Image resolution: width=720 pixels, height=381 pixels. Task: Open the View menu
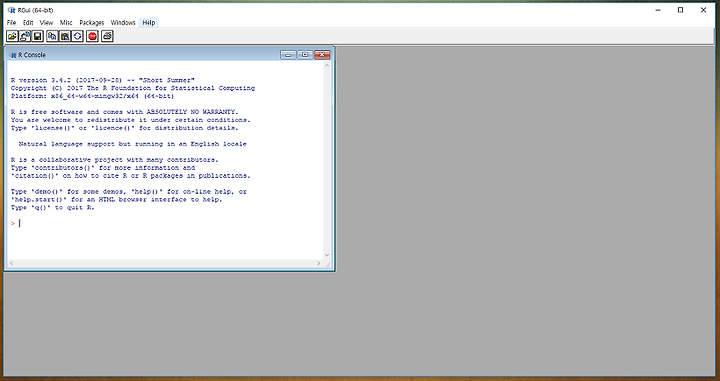point(46,22)
